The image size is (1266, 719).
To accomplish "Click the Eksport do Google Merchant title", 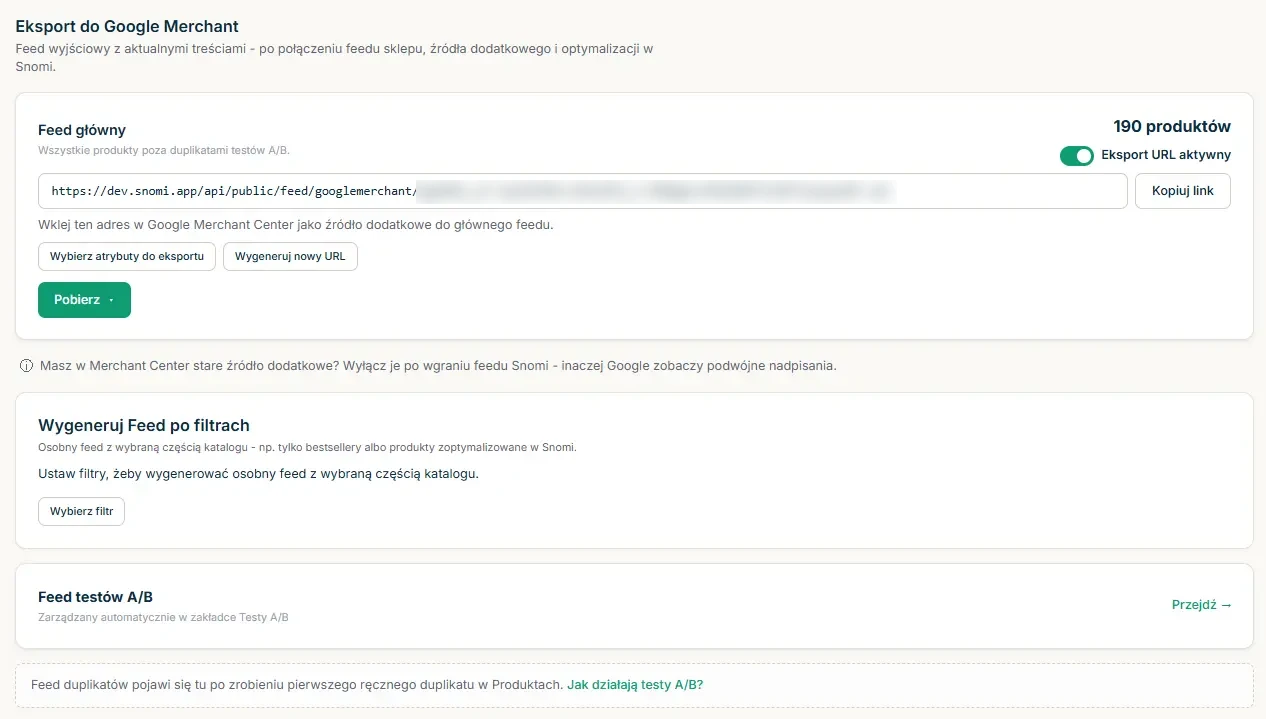I will (x=127, y=27).
